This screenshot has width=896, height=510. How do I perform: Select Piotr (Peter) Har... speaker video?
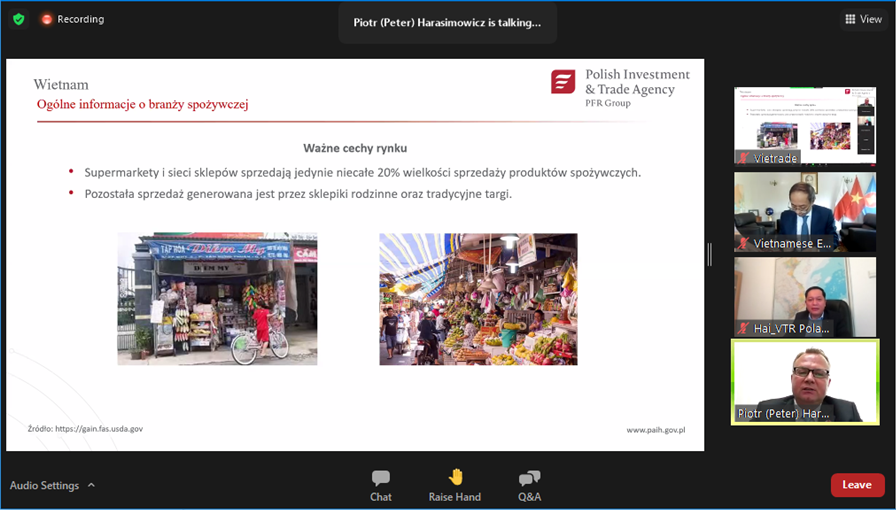pyautogui.click(x=805, y=380)
